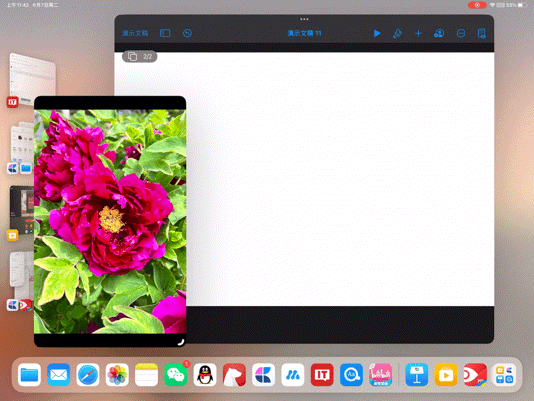Open the yellow play-button video app
The width and height of the screenshot is (534, 401).
[x=446, y=375]
